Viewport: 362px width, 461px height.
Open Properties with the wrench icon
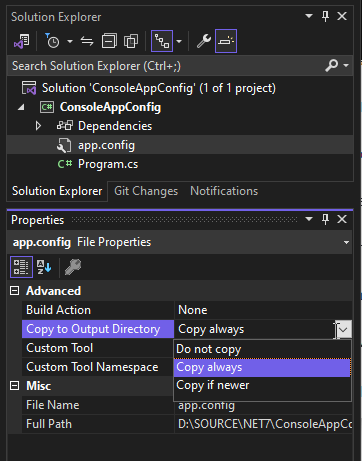203,41
